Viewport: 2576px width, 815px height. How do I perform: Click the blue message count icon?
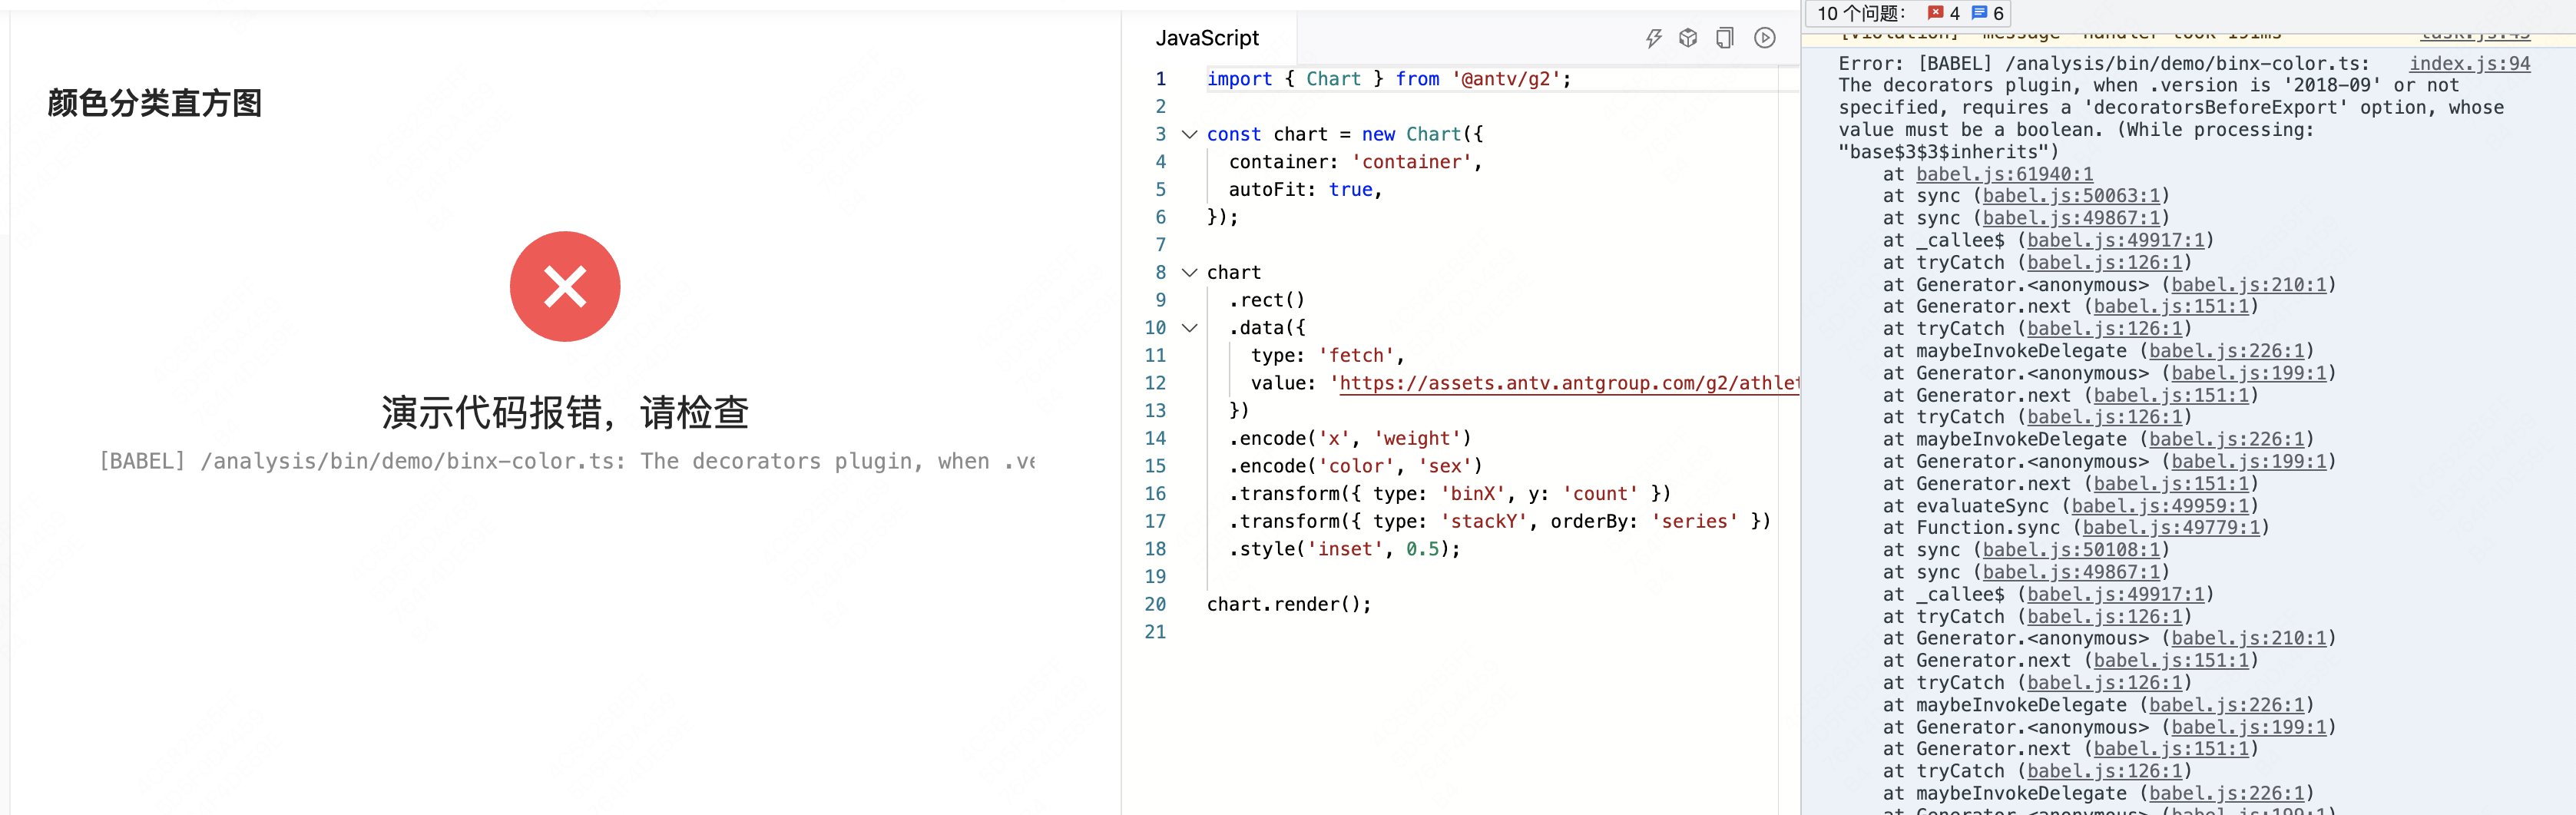(x=1987, y=14)
